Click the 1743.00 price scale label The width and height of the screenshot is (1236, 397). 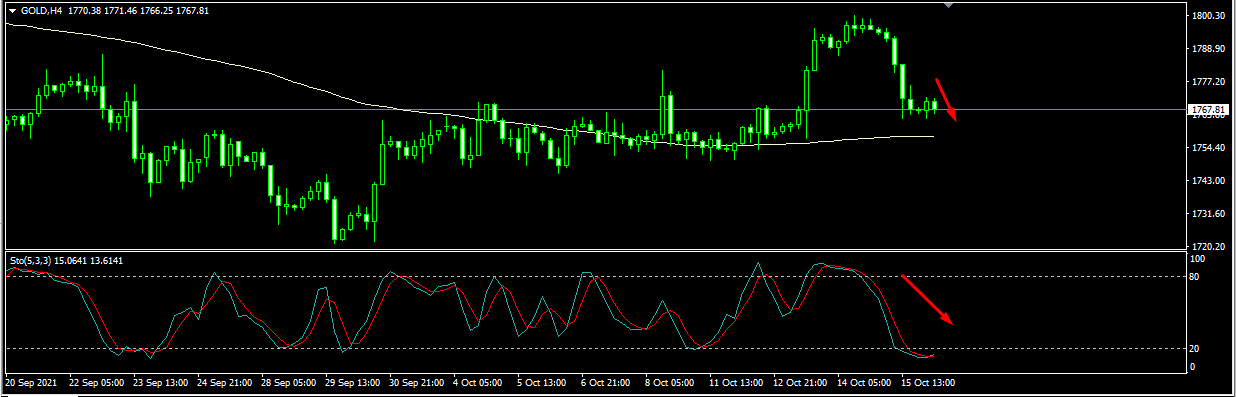(1209, 181)
